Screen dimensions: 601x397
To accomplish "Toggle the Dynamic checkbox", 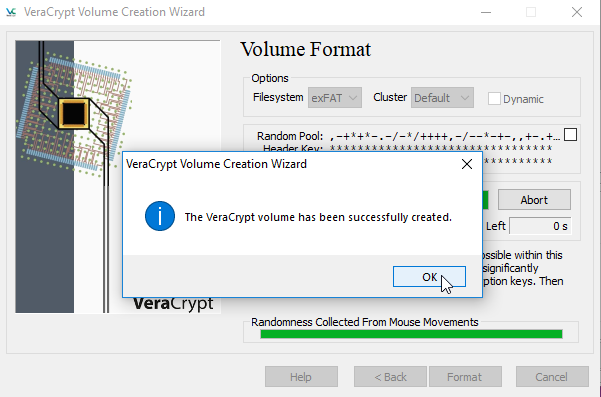I will click(x=494, y=99).
